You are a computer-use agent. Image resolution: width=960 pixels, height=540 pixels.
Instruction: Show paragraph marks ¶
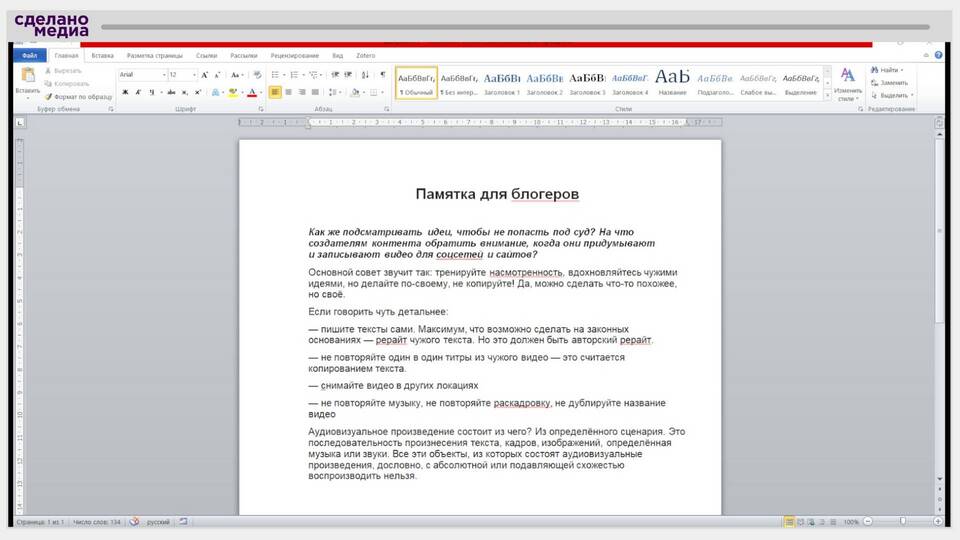[x=383, y=75]
